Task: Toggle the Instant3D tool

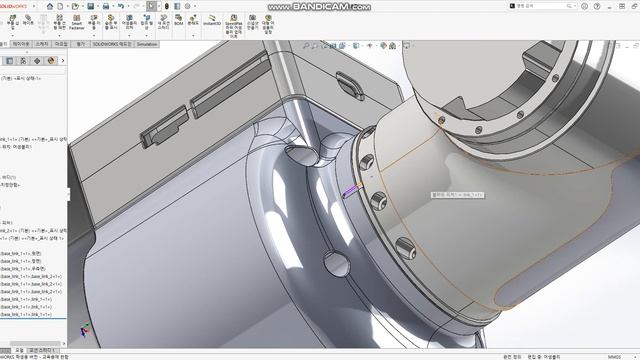Action: [212, 20]
